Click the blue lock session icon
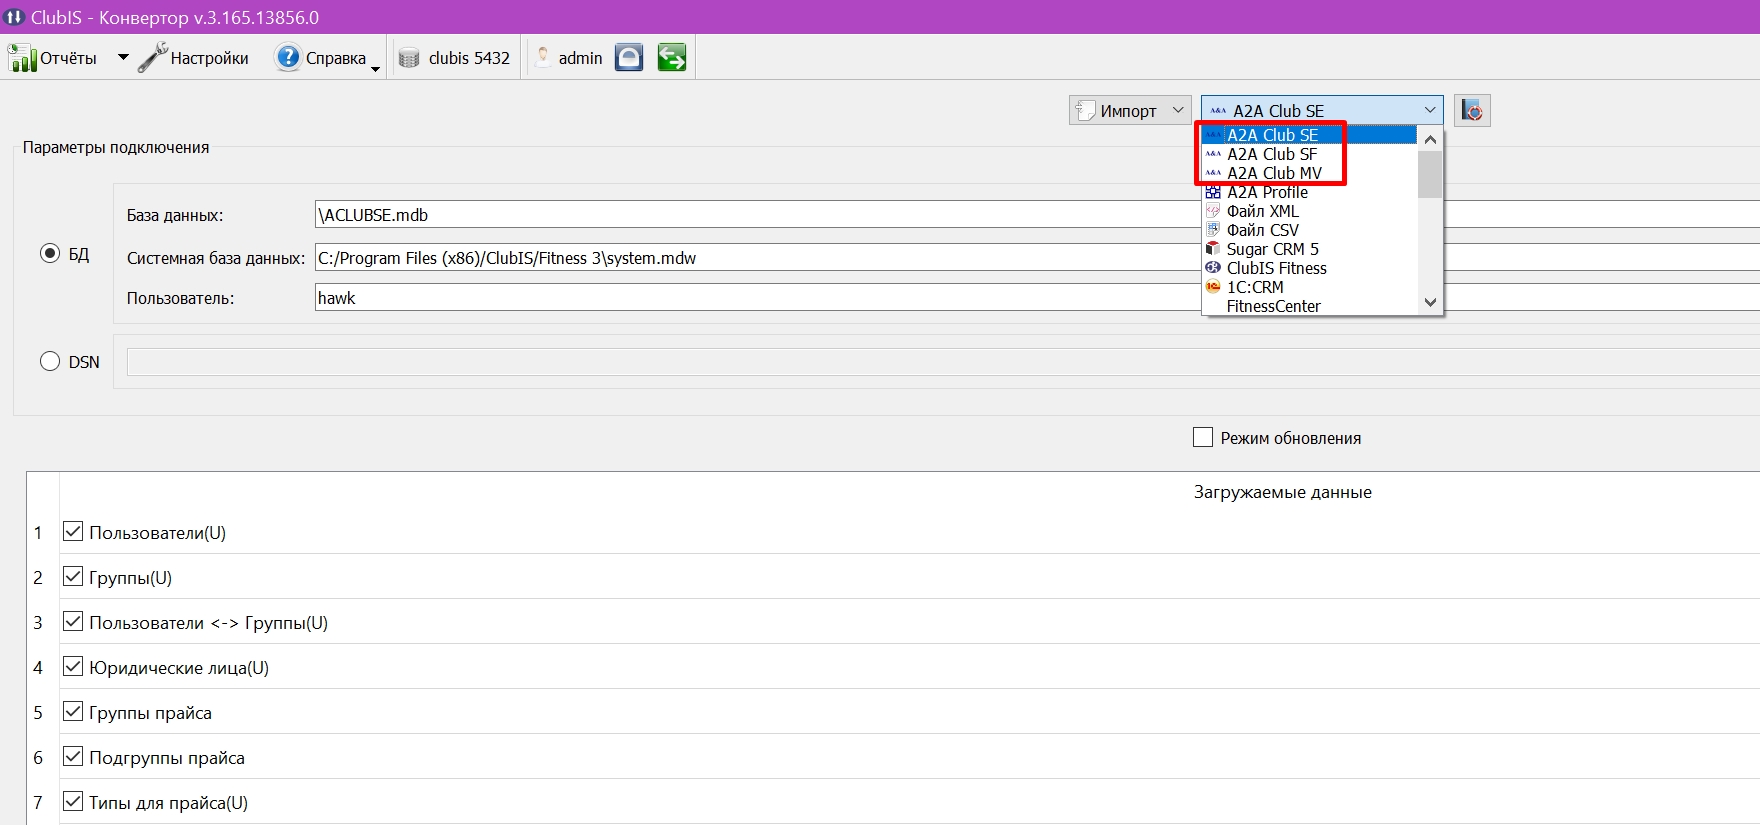 (x=629, y=58)
